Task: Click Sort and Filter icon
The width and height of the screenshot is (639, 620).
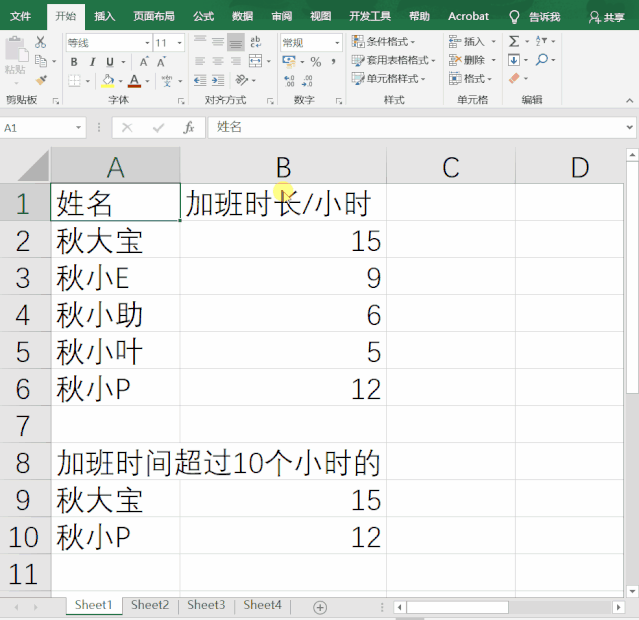Action: [x=541, y=41]
